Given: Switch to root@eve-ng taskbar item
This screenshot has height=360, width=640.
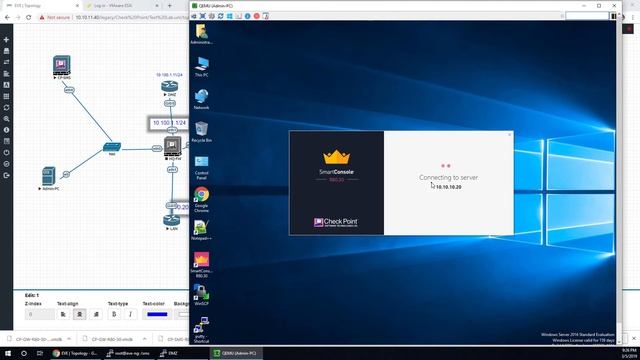Looking at the screenshot, I should click(x=128, y=353).
